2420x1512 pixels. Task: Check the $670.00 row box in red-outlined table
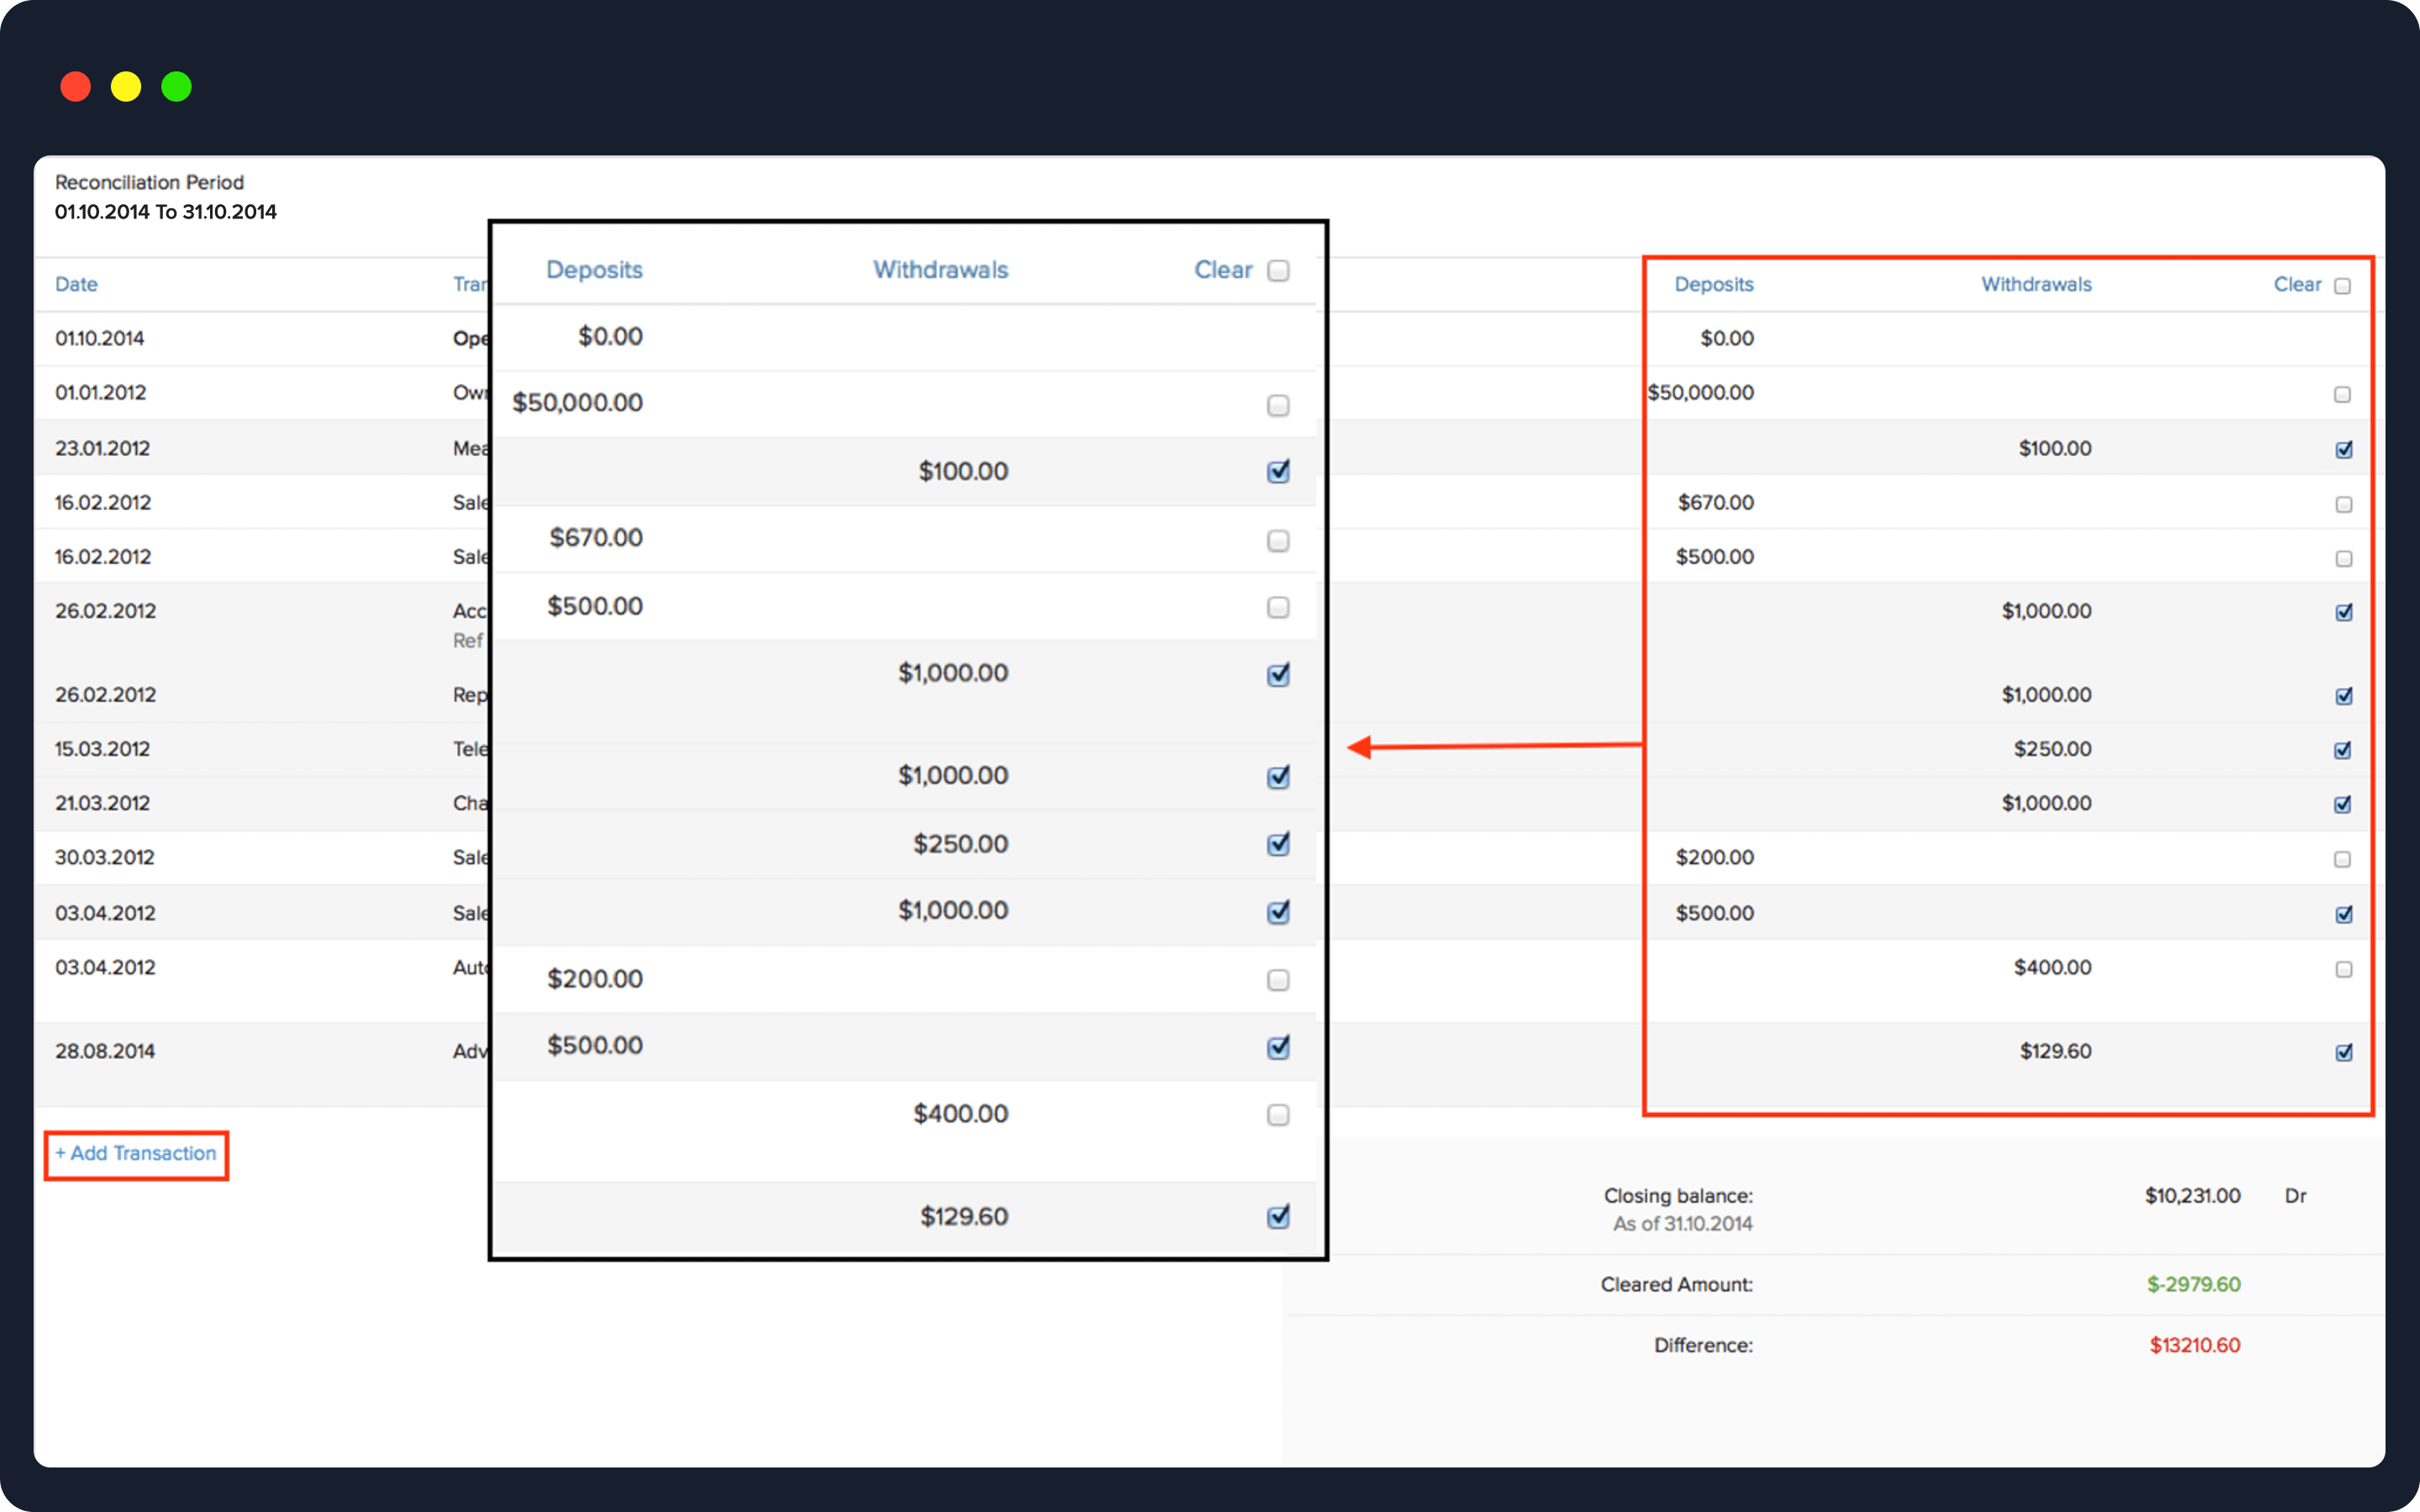pos(2343,504)
